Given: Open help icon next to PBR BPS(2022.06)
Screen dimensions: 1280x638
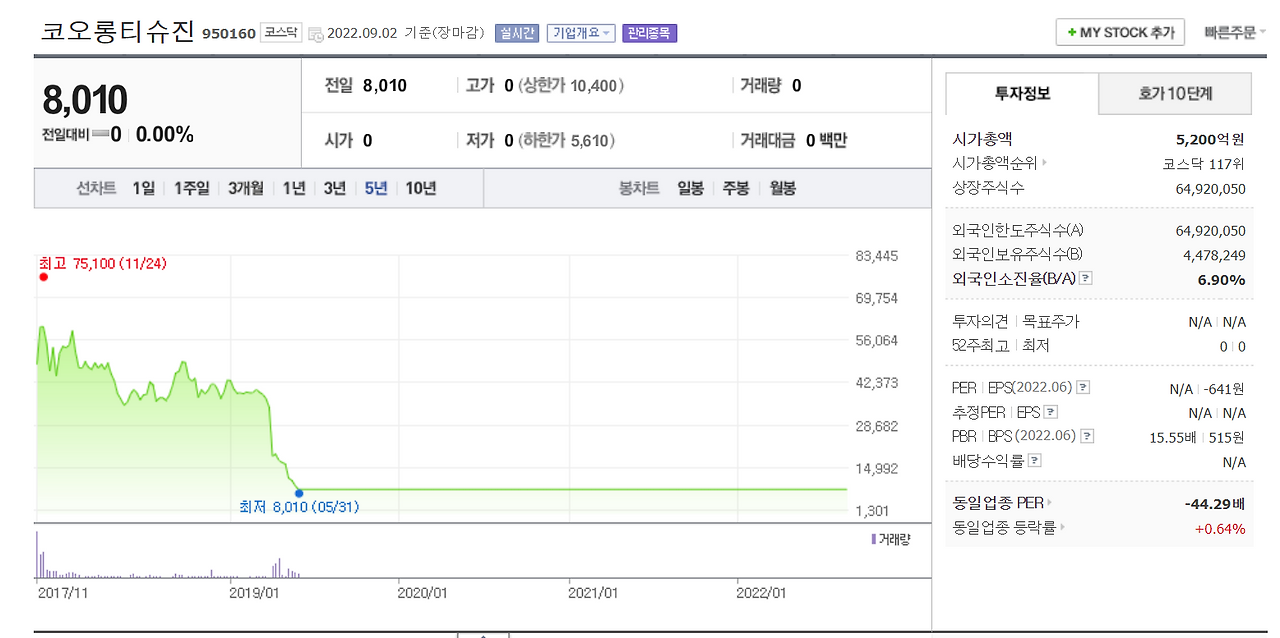Looking at the screenshot, I should (x=1087, y=436).
